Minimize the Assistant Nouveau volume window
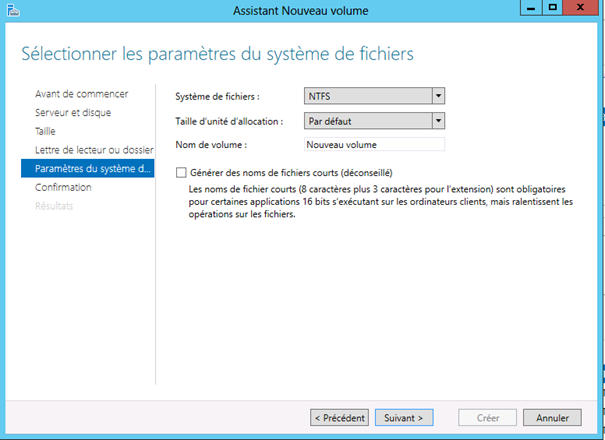Screen dimensions: 605x440 527,9
